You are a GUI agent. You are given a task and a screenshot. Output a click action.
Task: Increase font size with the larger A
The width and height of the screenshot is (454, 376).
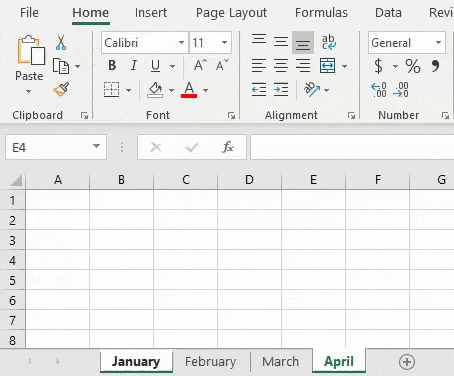pos(200,65)
